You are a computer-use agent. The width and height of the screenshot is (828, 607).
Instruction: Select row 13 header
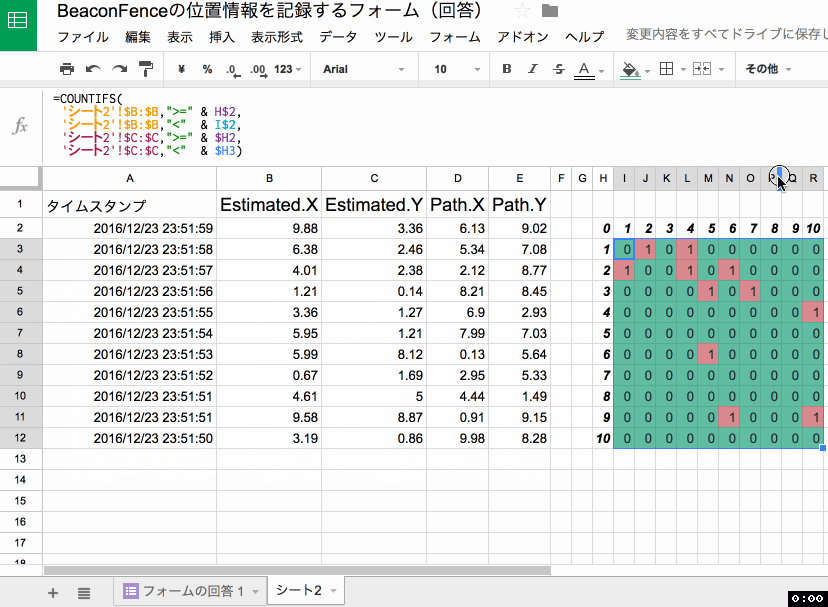click(20, 459)
